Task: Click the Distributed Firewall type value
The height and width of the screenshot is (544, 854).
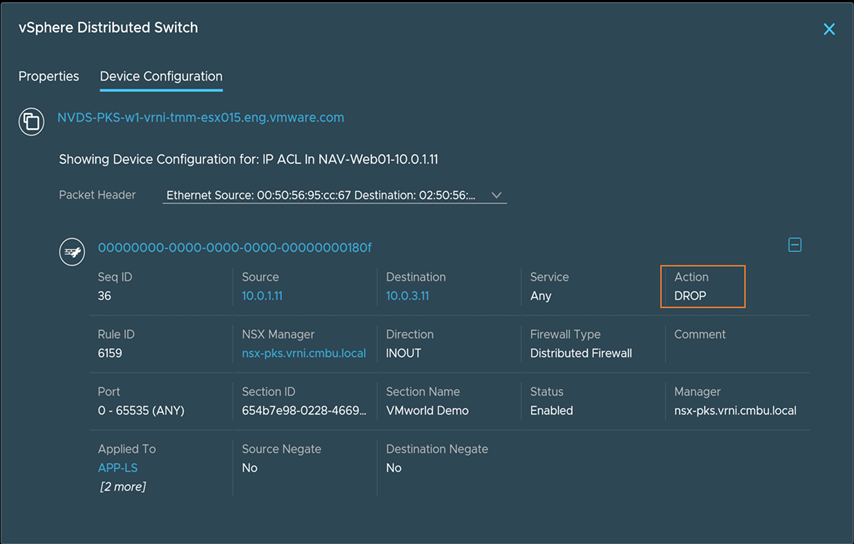Action: 581,353
